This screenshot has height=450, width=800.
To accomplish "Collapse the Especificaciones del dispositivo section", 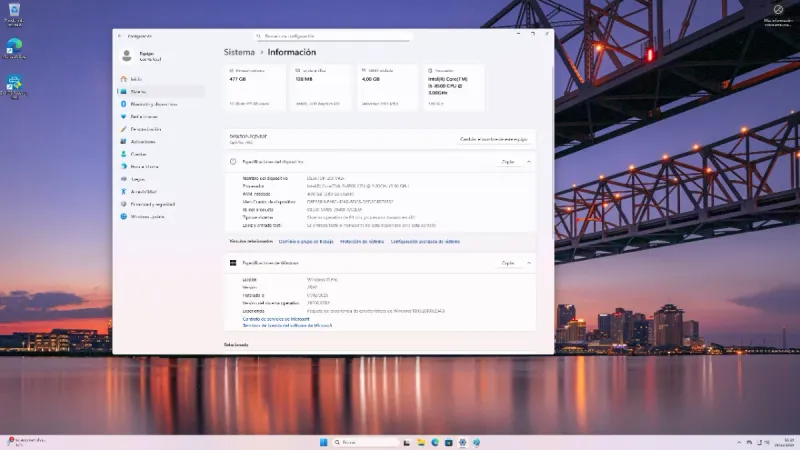I will click(x=529, y=162).
